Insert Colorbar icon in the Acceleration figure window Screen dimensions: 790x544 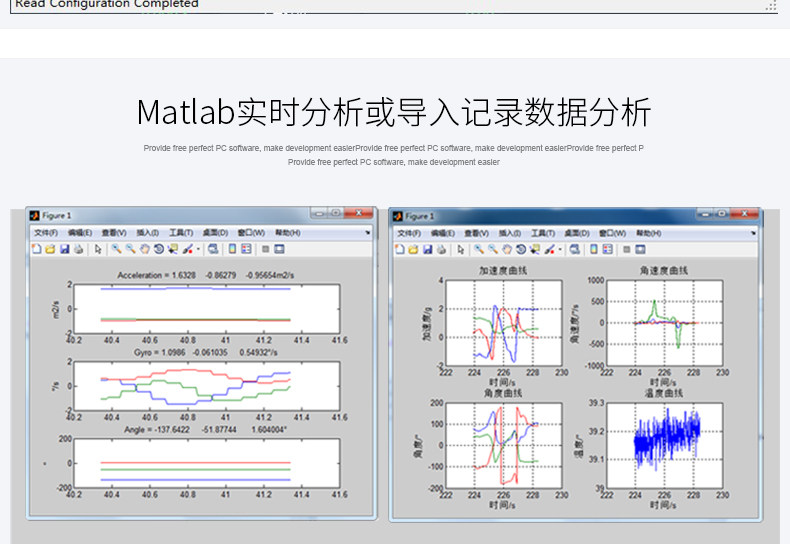(232, 249)
